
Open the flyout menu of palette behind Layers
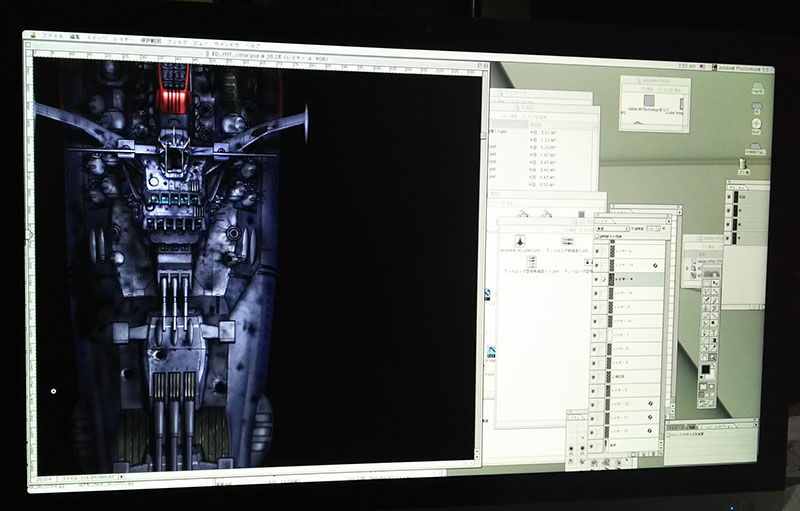pyautogui.click(x=679, y=211)
